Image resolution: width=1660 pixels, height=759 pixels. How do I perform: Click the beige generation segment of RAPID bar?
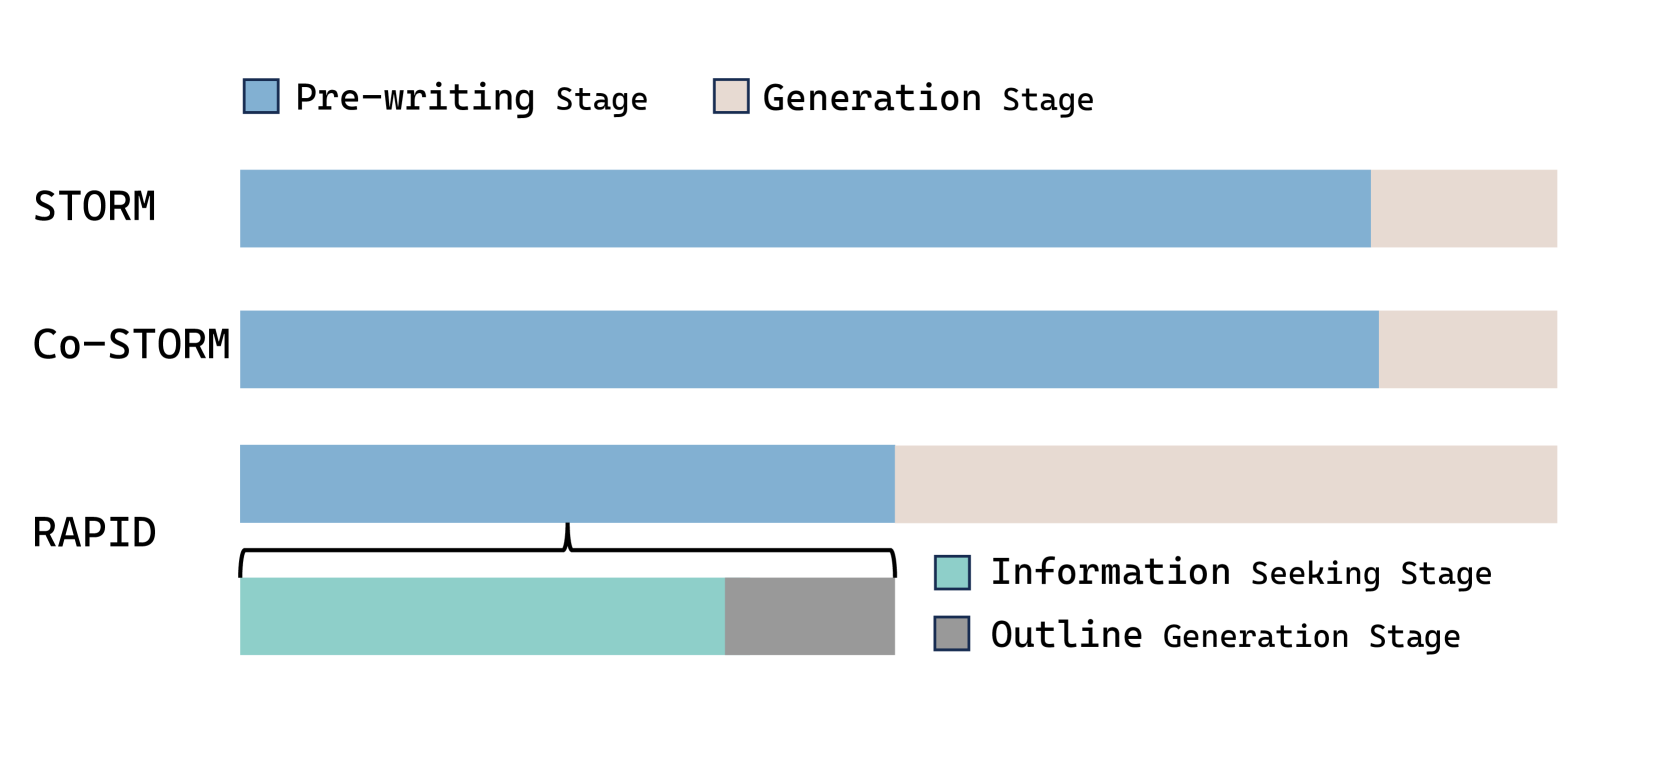(1226, 484)
